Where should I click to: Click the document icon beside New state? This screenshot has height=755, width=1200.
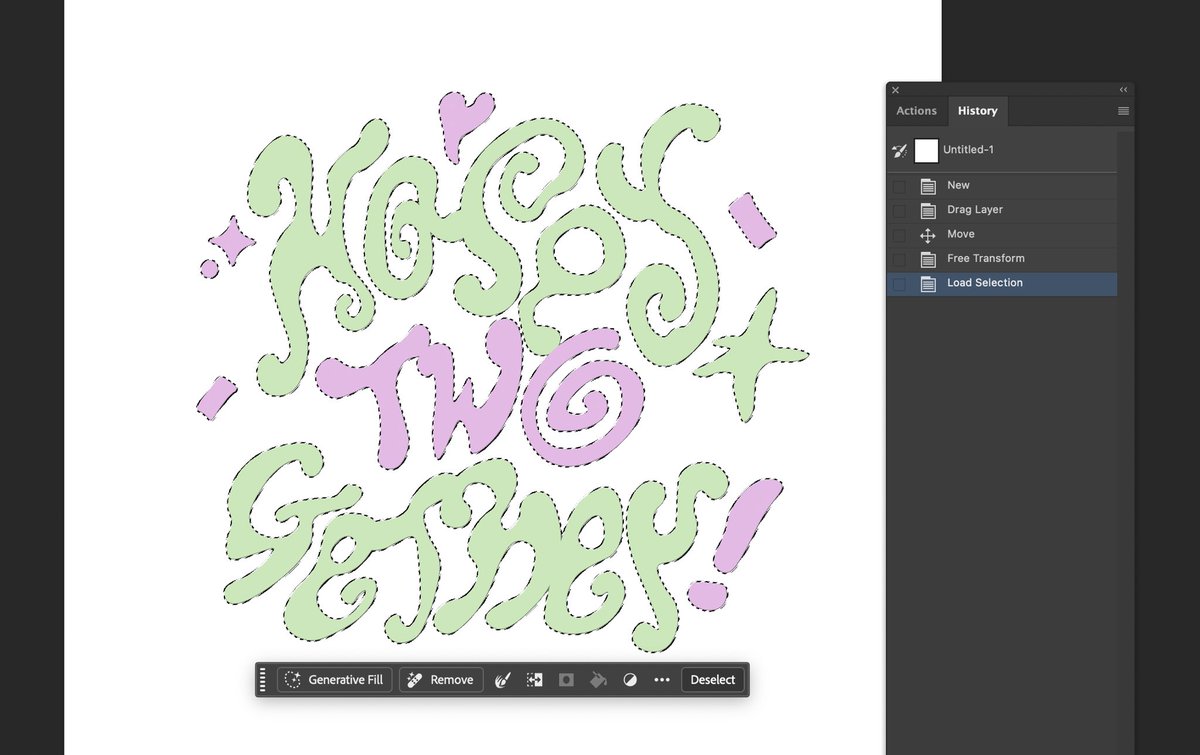(x=927, y=186)
